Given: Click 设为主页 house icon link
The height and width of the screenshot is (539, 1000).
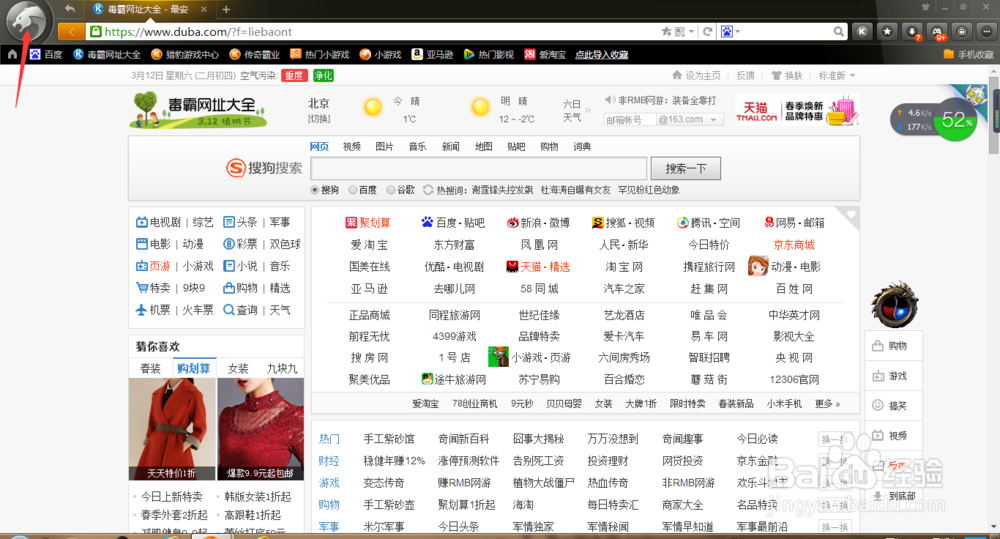Looking at the screenshot, I should pyautogui.click(x=696, y=75).
